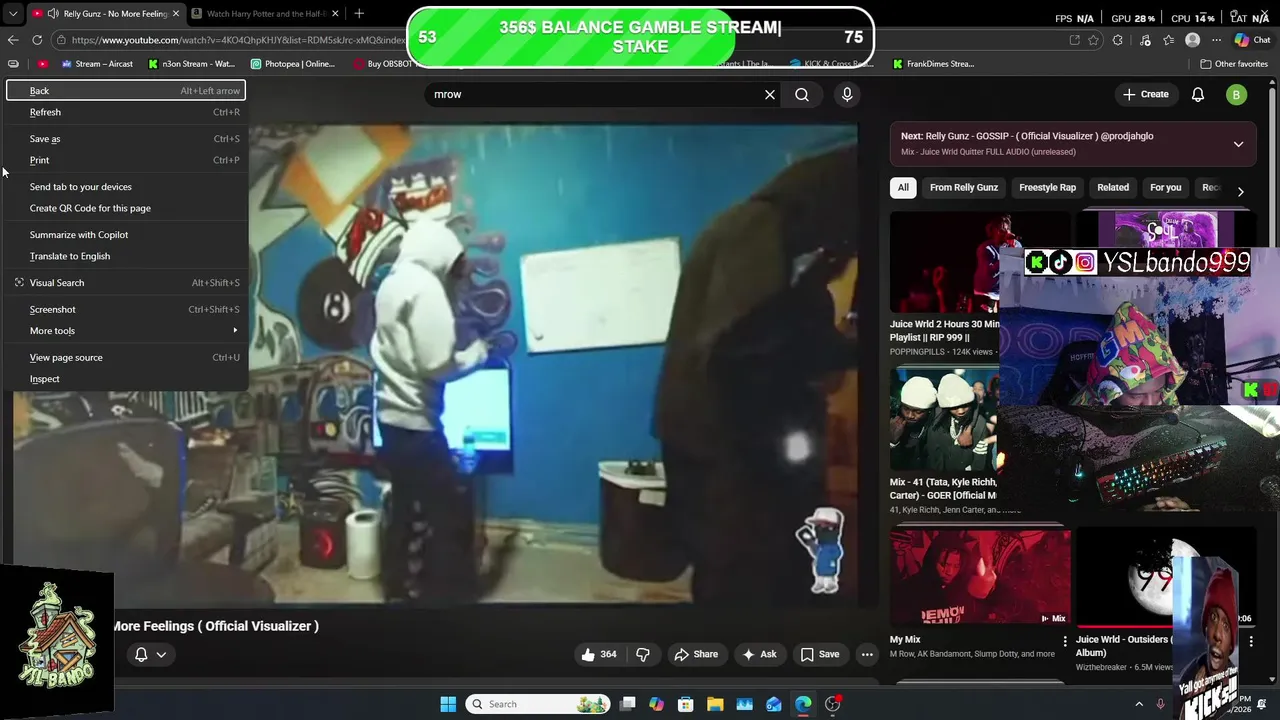Choose Print in the context menu
Image resolution: width=1280 pixels, height=720 pixels.
[x=125, y=160]
